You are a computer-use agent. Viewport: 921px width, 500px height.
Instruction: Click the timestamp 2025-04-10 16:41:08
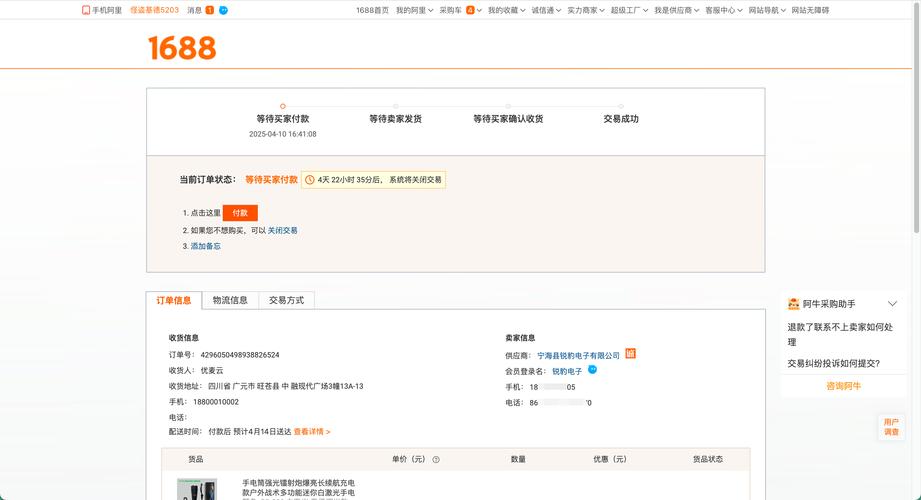(283, 134)
